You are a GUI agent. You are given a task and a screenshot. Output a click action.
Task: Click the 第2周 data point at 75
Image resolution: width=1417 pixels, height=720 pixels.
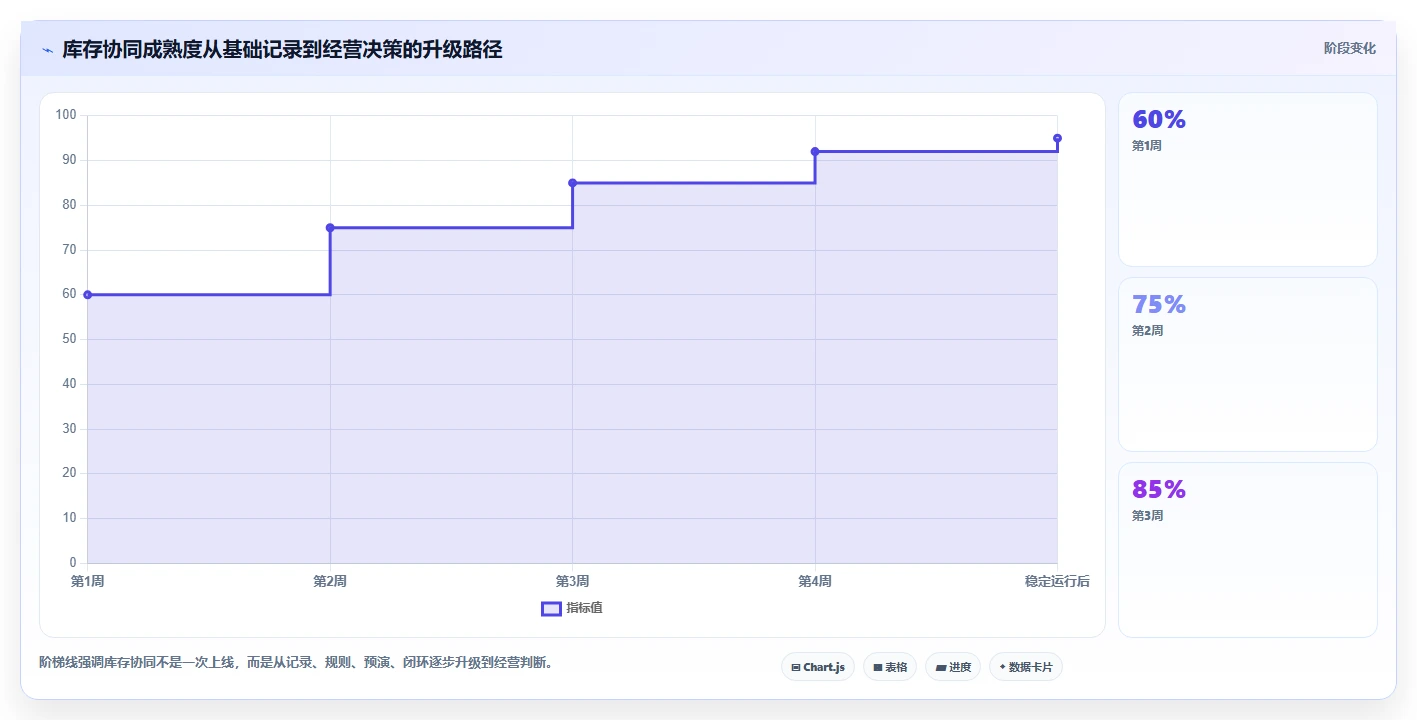(330, 228)
